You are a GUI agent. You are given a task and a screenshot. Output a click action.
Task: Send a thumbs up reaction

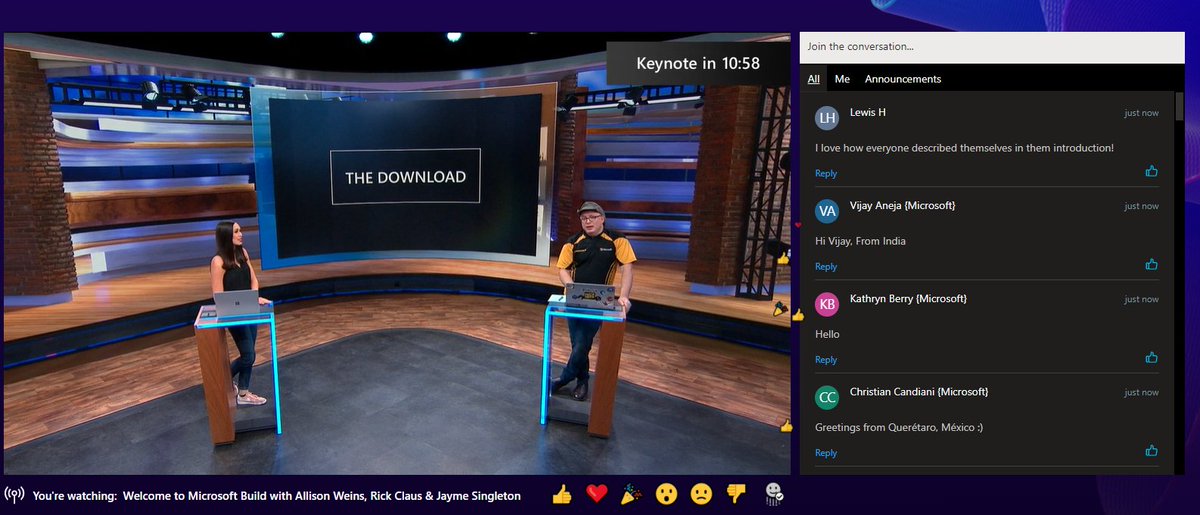pos(562,494)
